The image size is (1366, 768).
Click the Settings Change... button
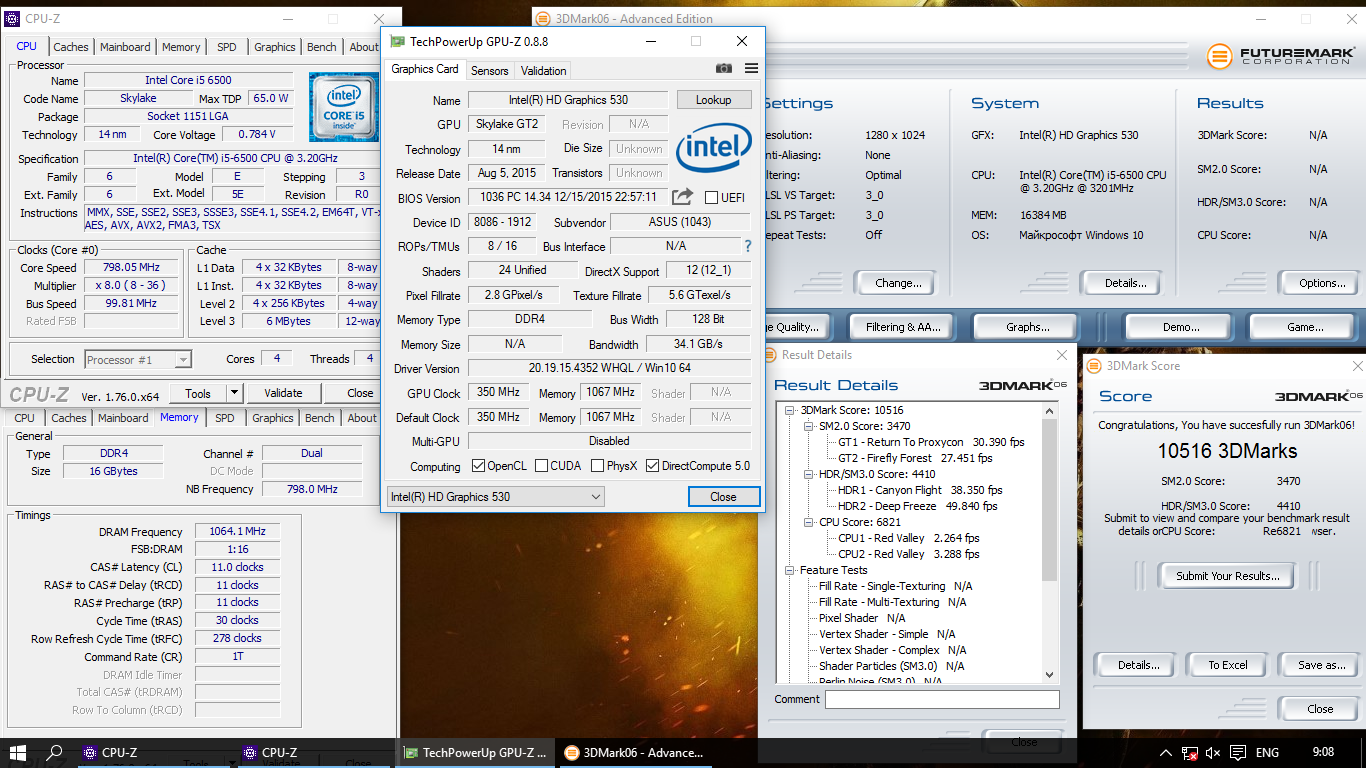click(898, 283)
